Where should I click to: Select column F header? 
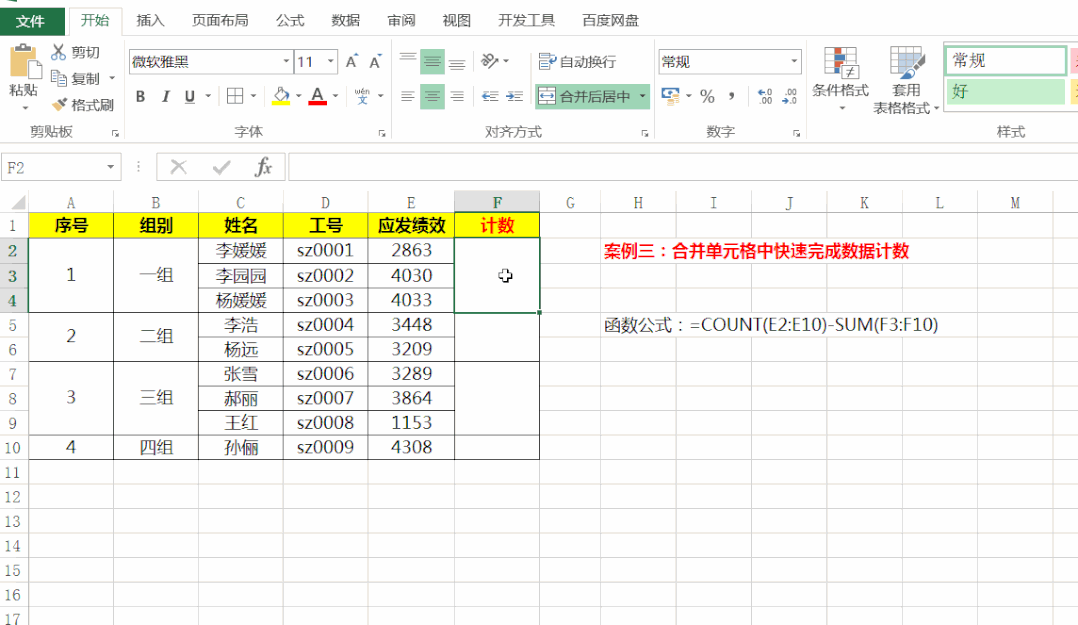coord(497,202)
